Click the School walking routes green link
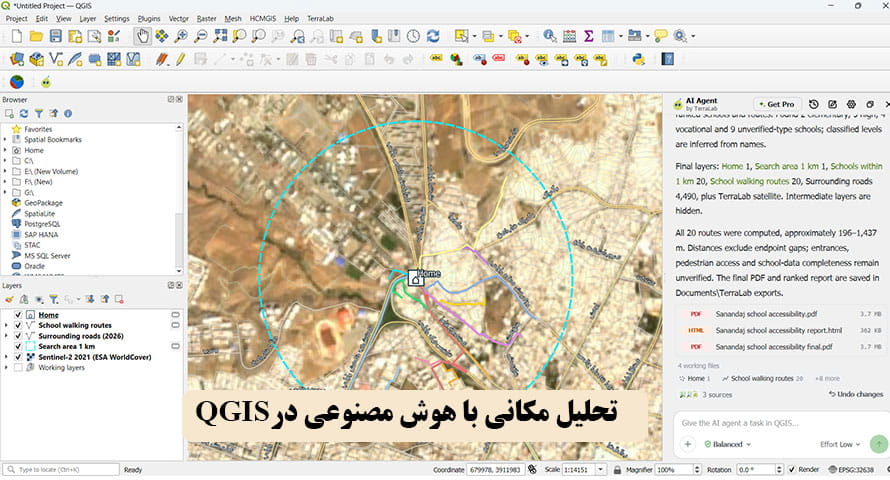This screenshot has height=480, width=890. 749,182
